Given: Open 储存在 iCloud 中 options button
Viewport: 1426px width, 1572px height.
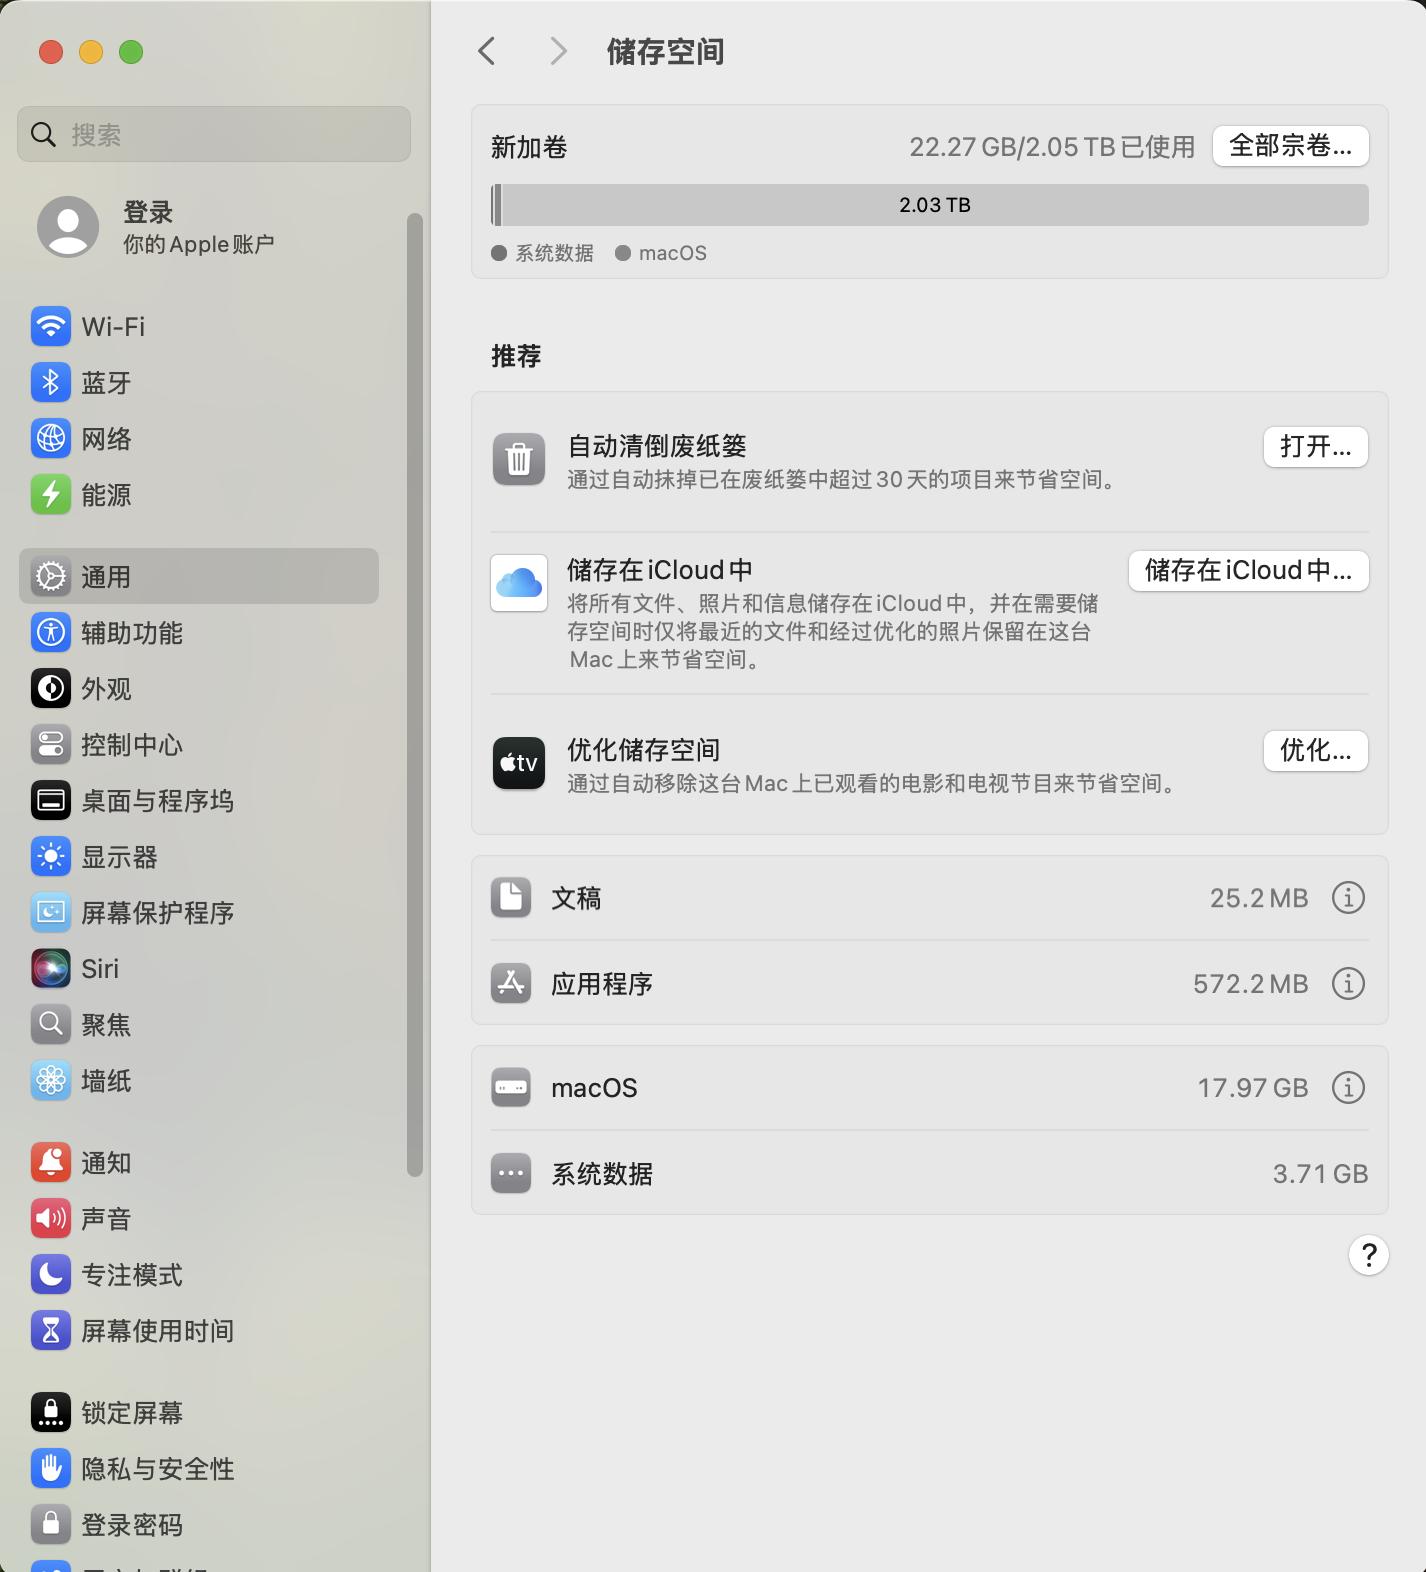Looking at the screenshot, I should coord(1248,571).
